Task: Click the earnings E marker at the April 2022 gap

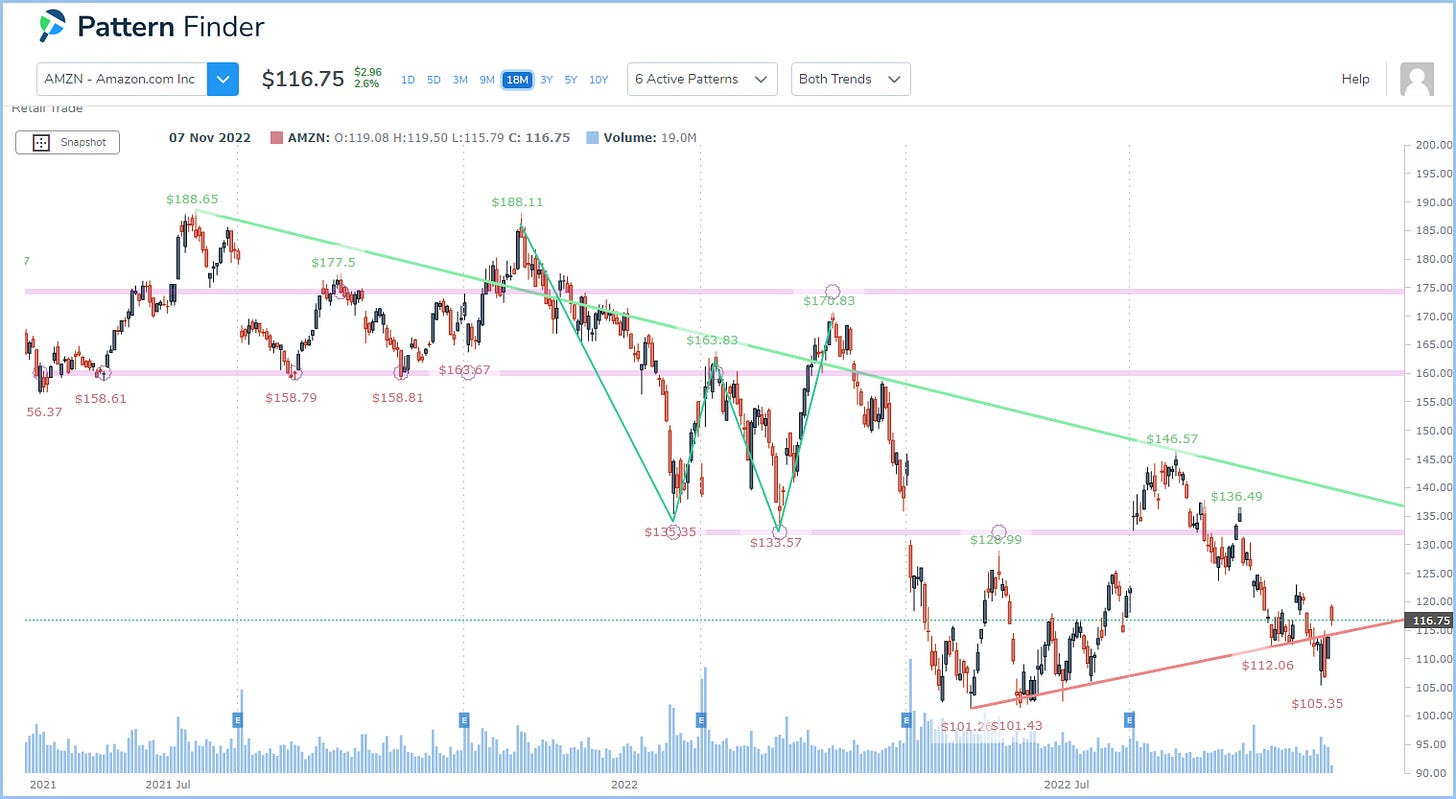Action: coord(905,719)
